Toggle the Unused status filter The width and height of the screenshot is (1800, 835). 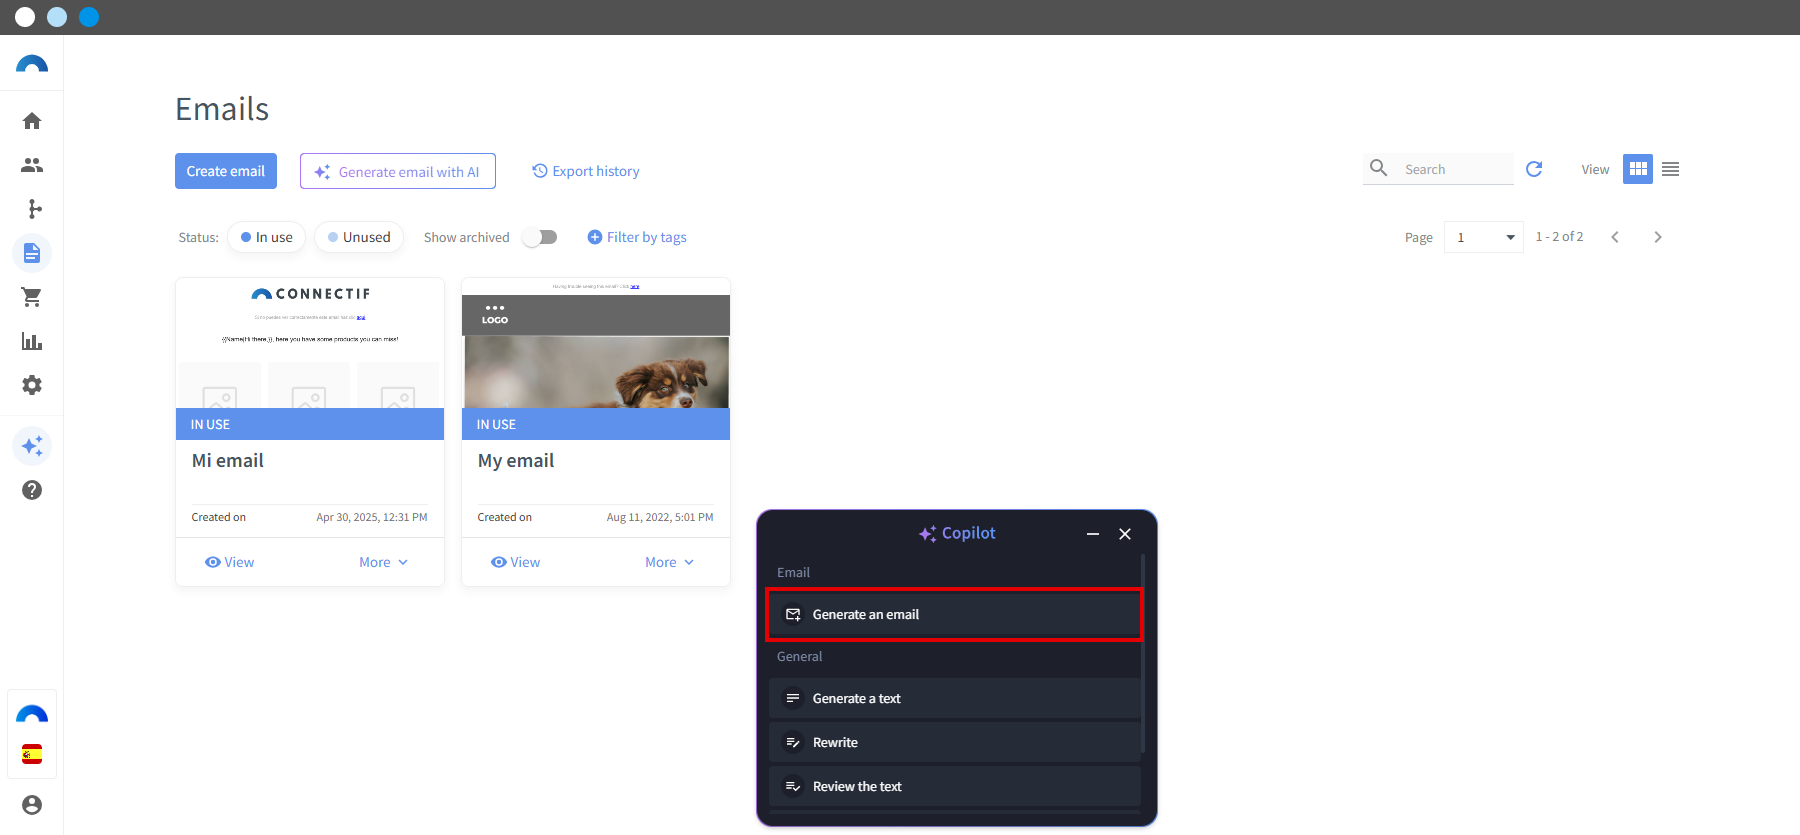point(359,237)
